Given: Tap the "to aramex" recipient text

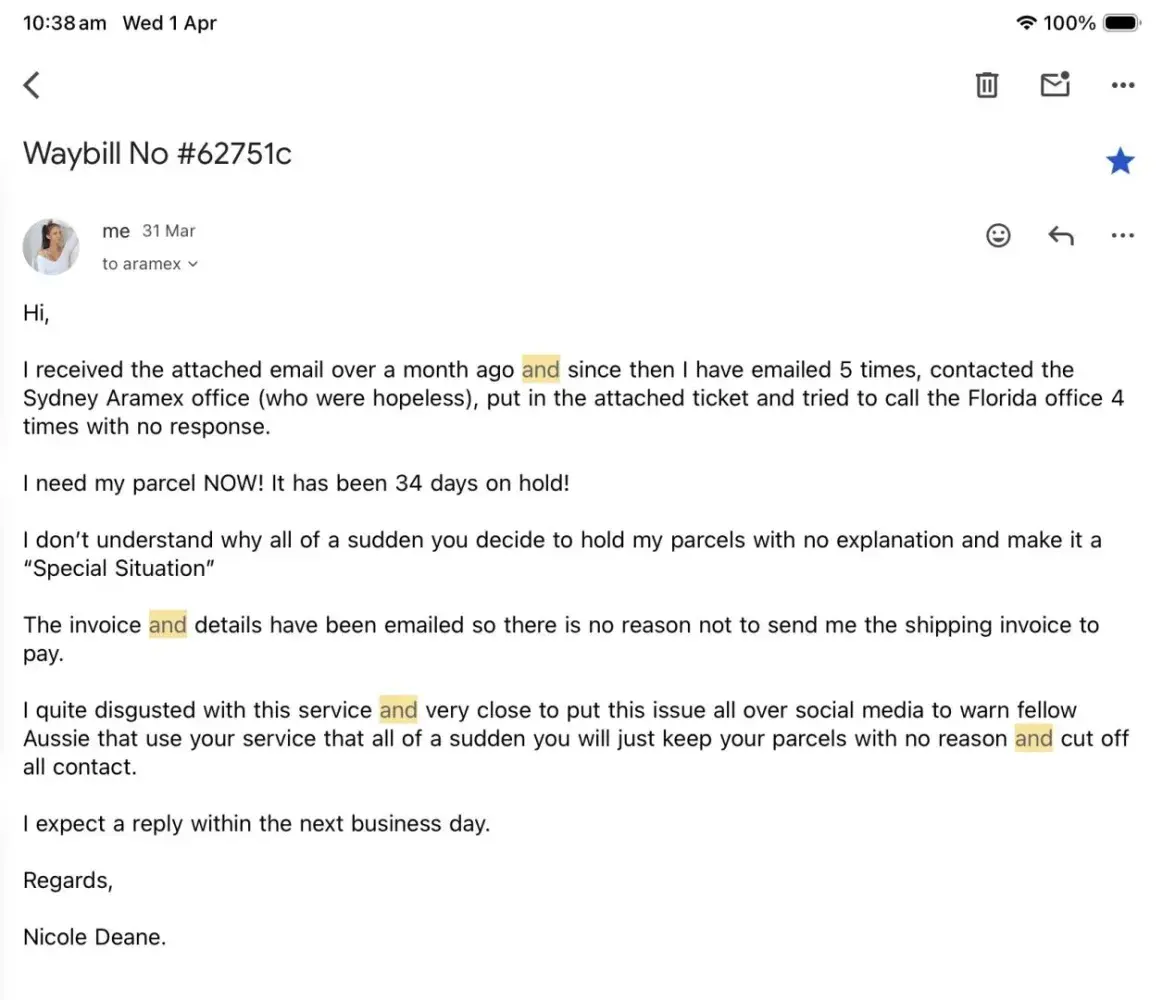Looking at the screenshot, I should [x=141, y=264].
